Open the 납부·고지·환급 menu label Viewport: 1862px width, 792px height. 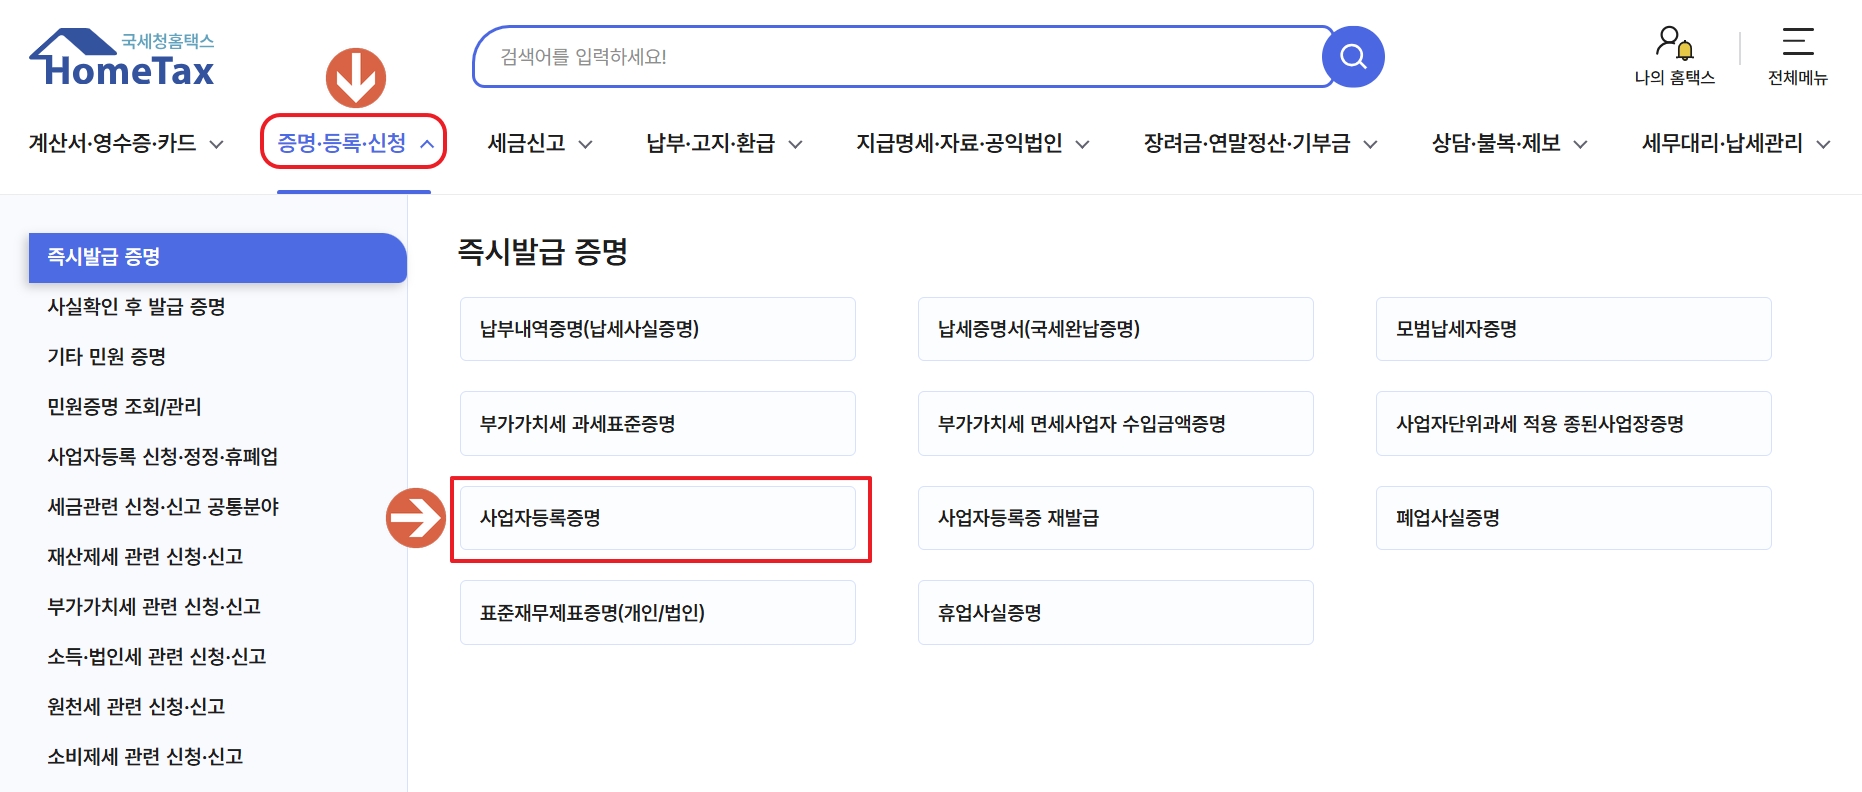[711, 143]
